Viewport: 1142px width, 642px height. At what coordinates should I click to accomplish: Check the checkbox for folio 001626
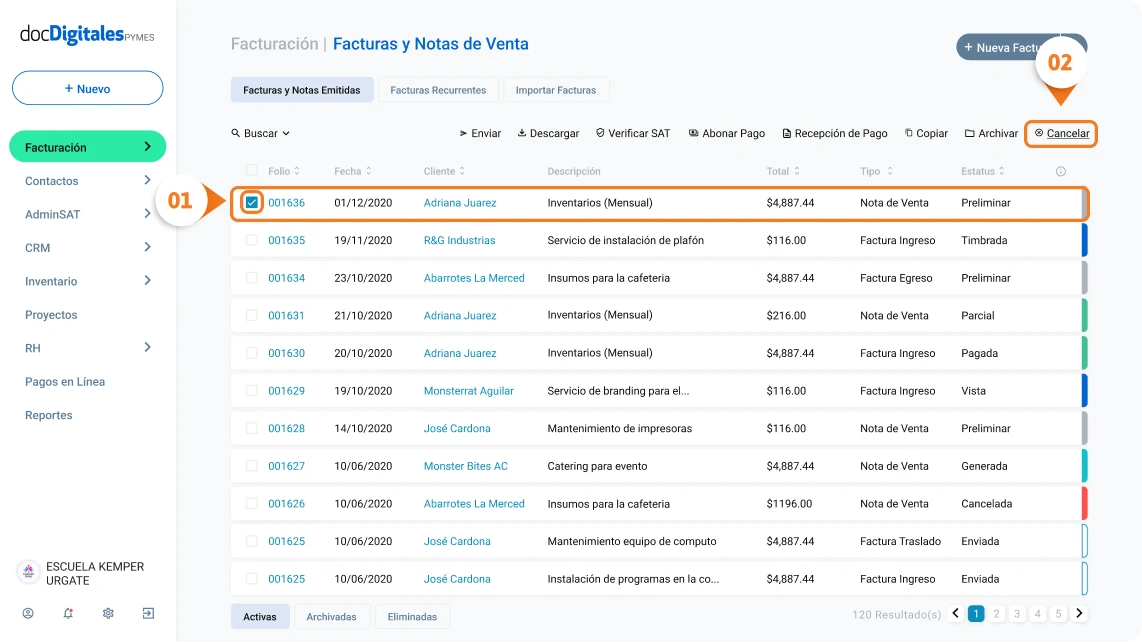coord(251,504)
